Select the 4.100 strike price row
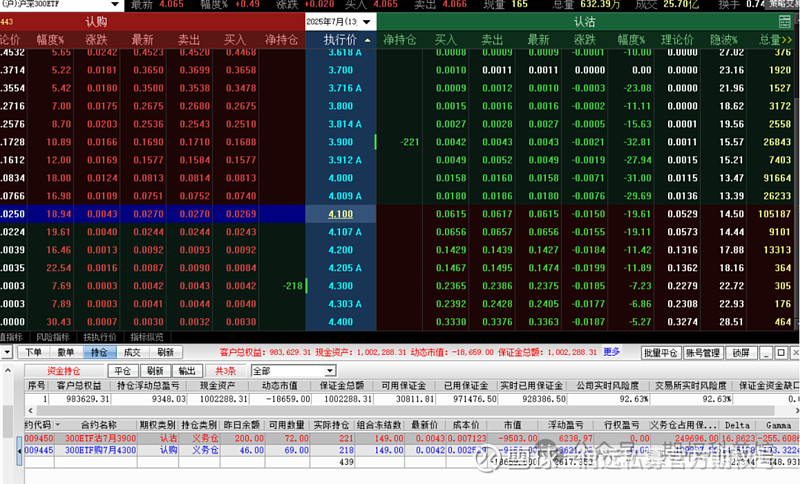Viewport: 800px width, 484px height. pos(341,214)
